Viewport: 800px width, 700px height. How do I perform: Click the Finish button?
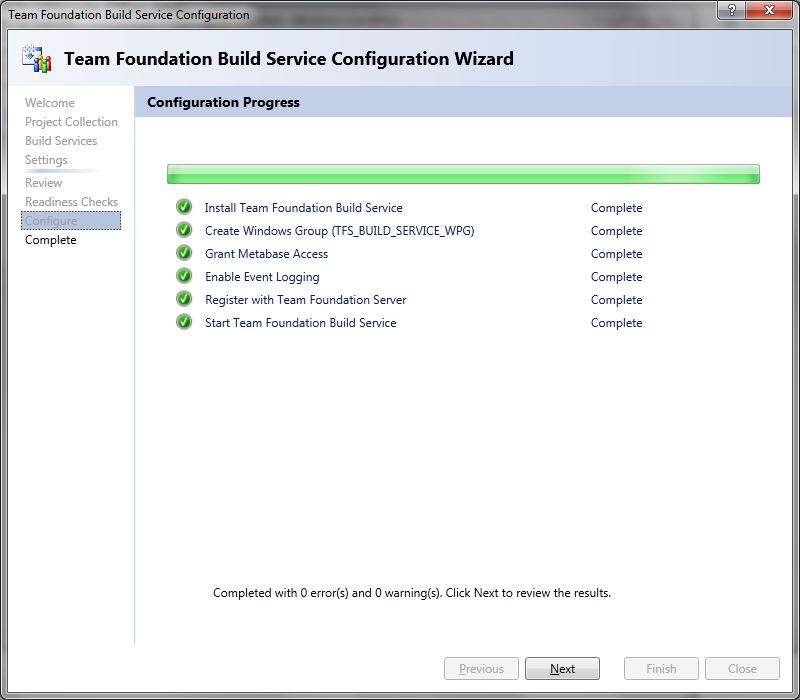click(x=661, y=668)
